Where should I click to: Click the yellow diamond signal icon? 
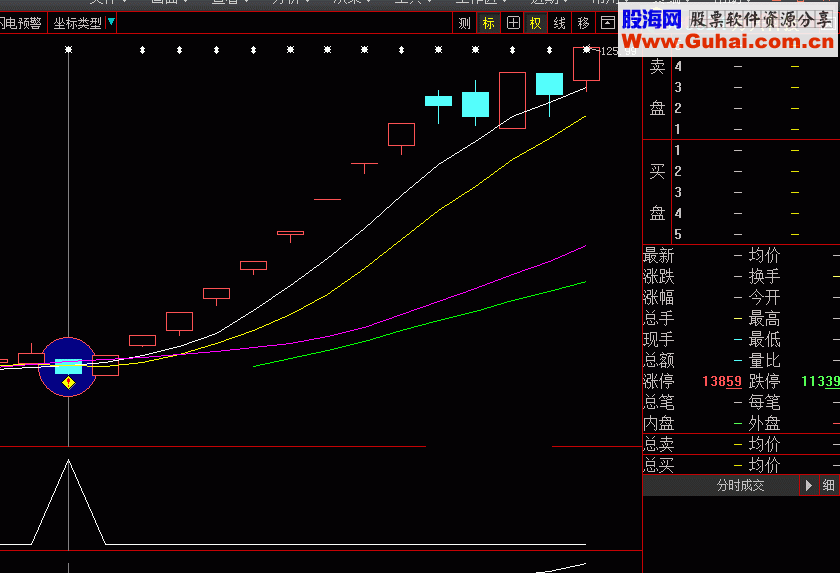pyautogui.click(x=69, y=382)
